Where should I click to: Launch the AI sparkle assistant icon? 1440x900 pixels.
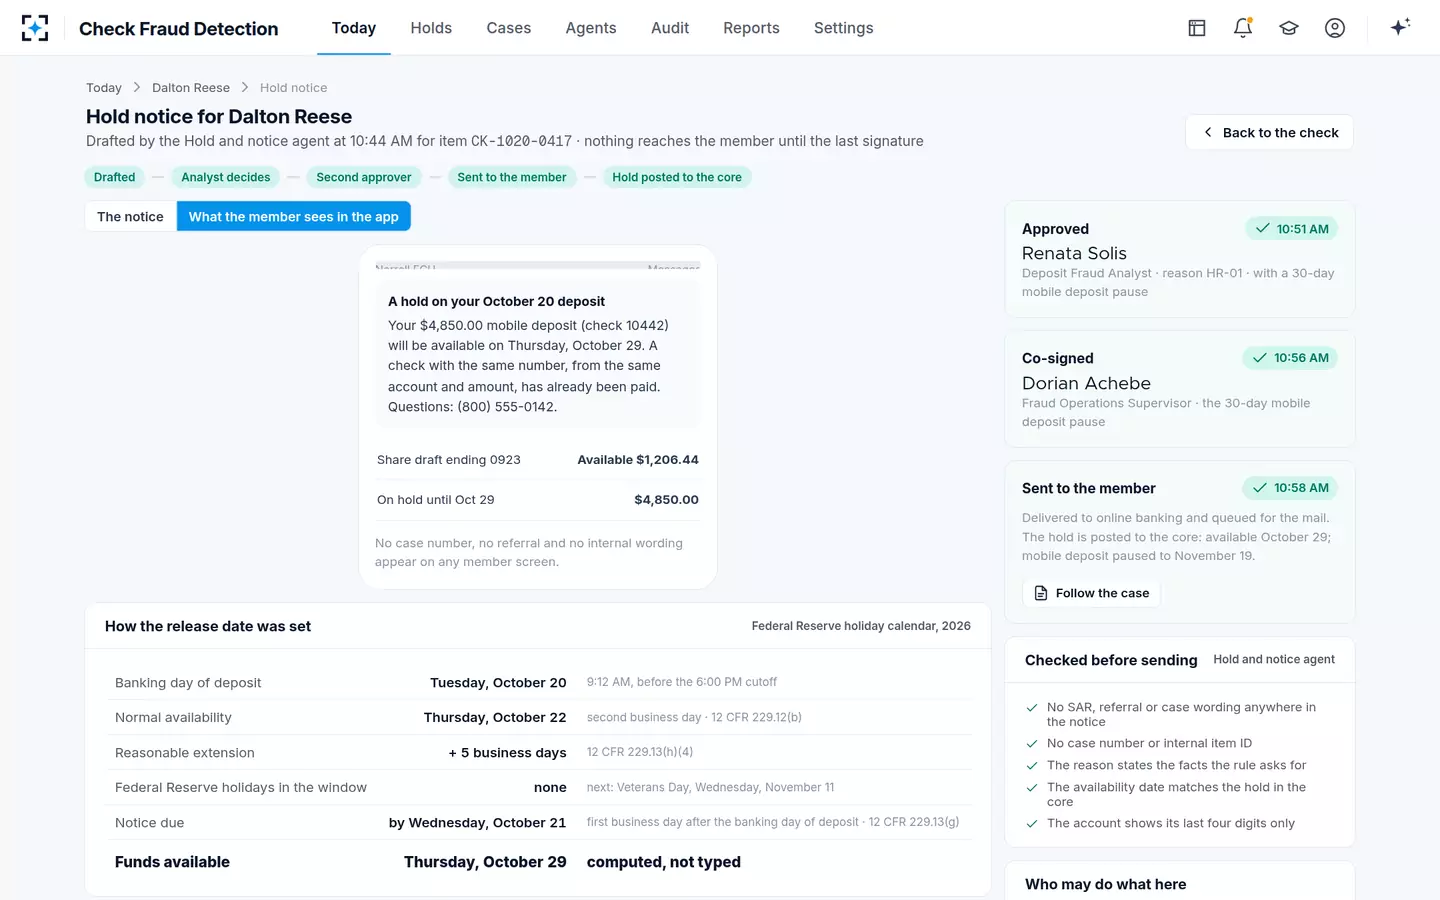point(1400,27)
